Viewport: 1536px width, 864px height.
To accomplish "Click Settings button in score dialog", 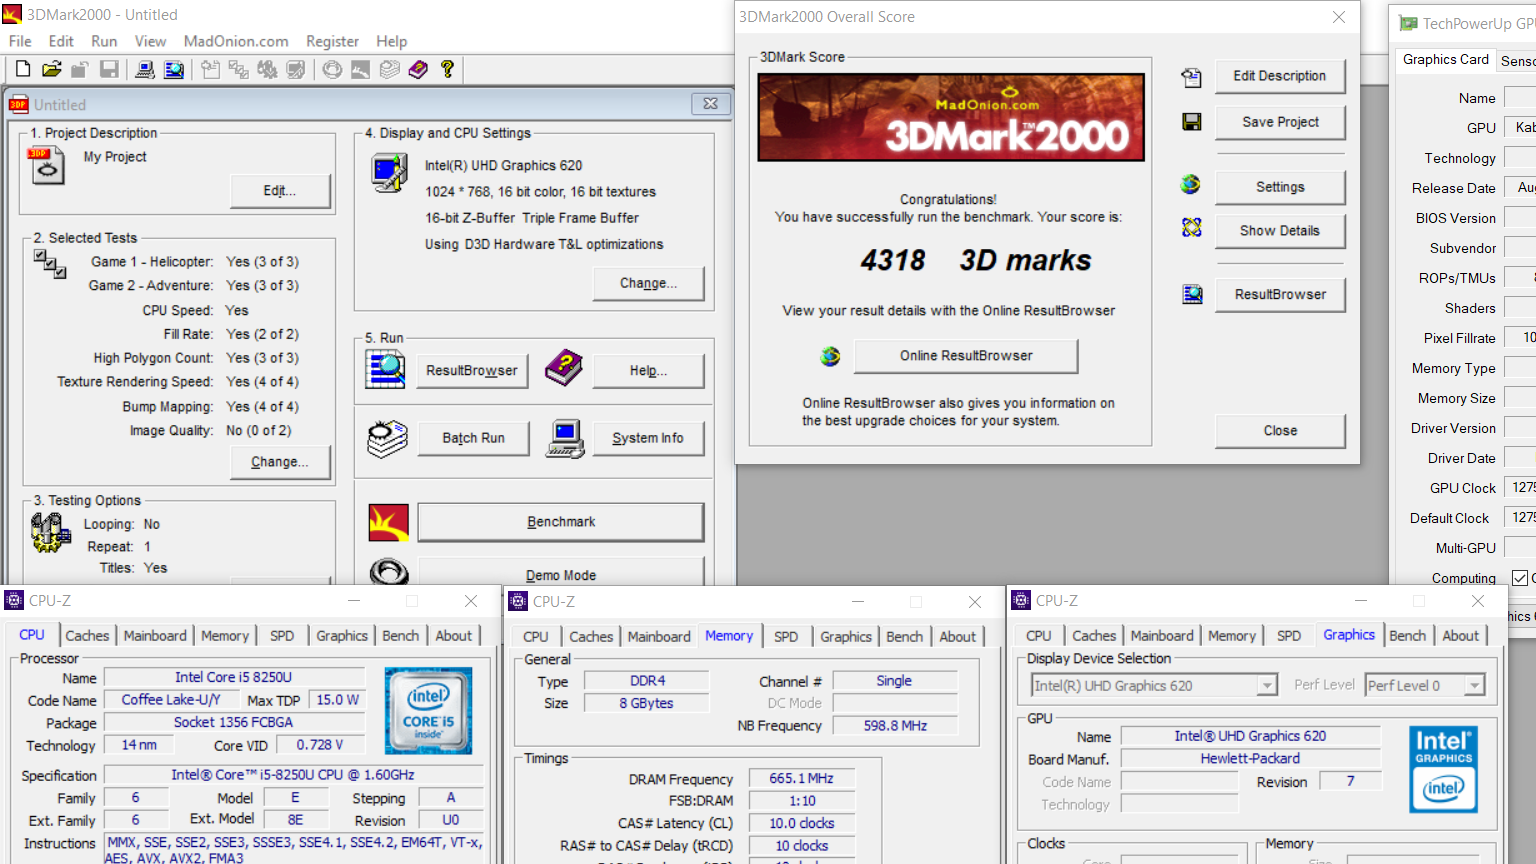I will [x=1280, y=187].
